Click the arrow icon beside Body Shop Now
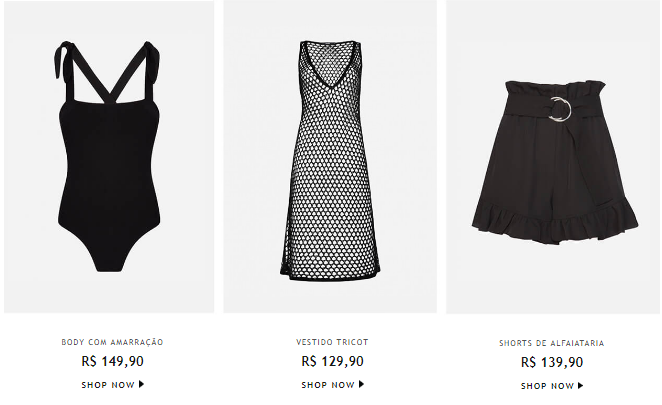 pyautogui.click(x=141, y=384)
